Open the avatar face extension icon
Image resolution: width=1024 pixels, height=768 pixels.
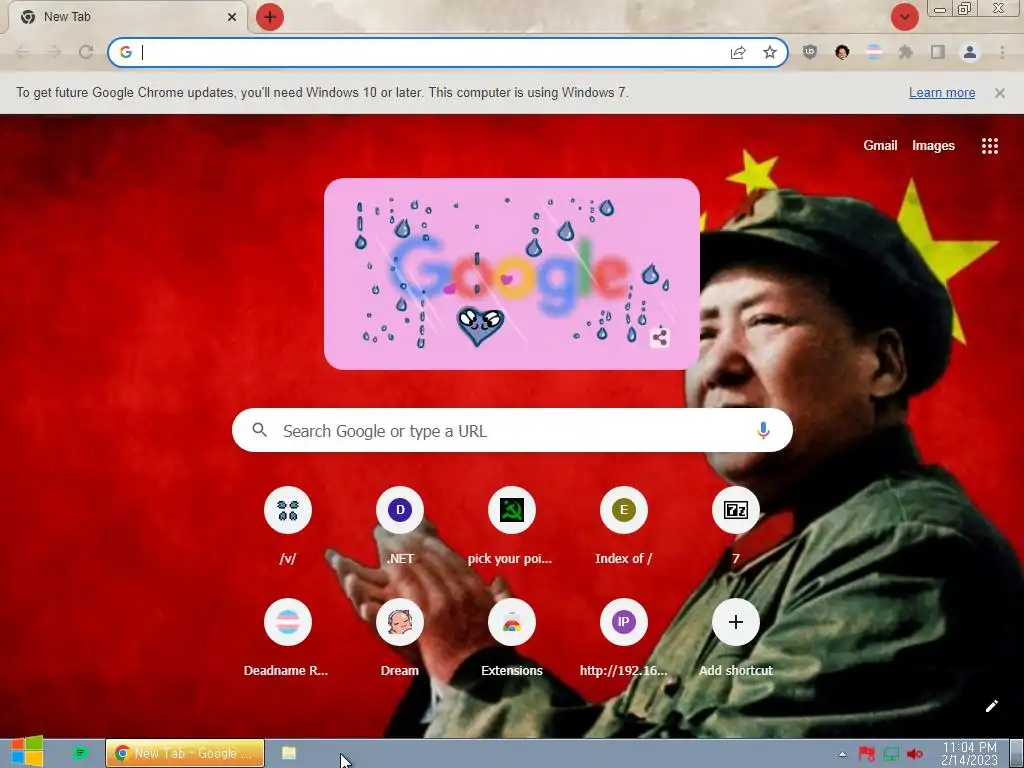click(842, 52)
